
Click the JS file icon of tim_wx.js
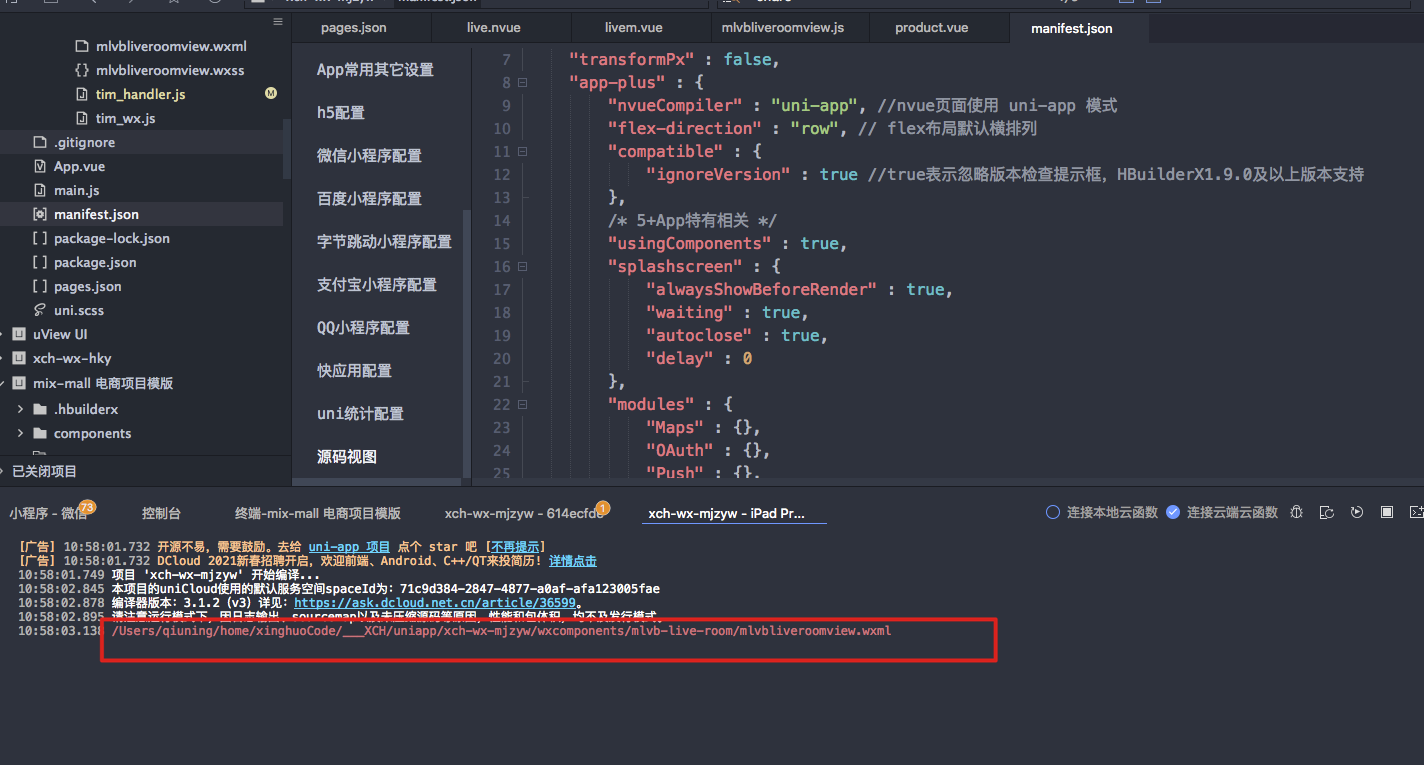[x=82, y=118]
